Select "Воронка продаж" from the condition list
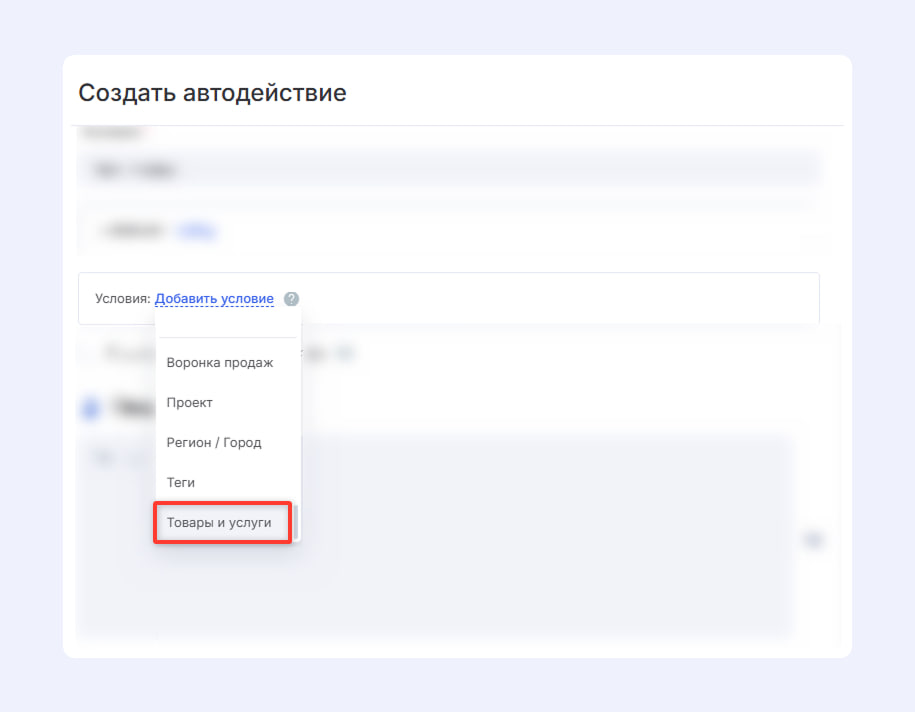The width and height of the screenshot is (915, 712). 219,362
